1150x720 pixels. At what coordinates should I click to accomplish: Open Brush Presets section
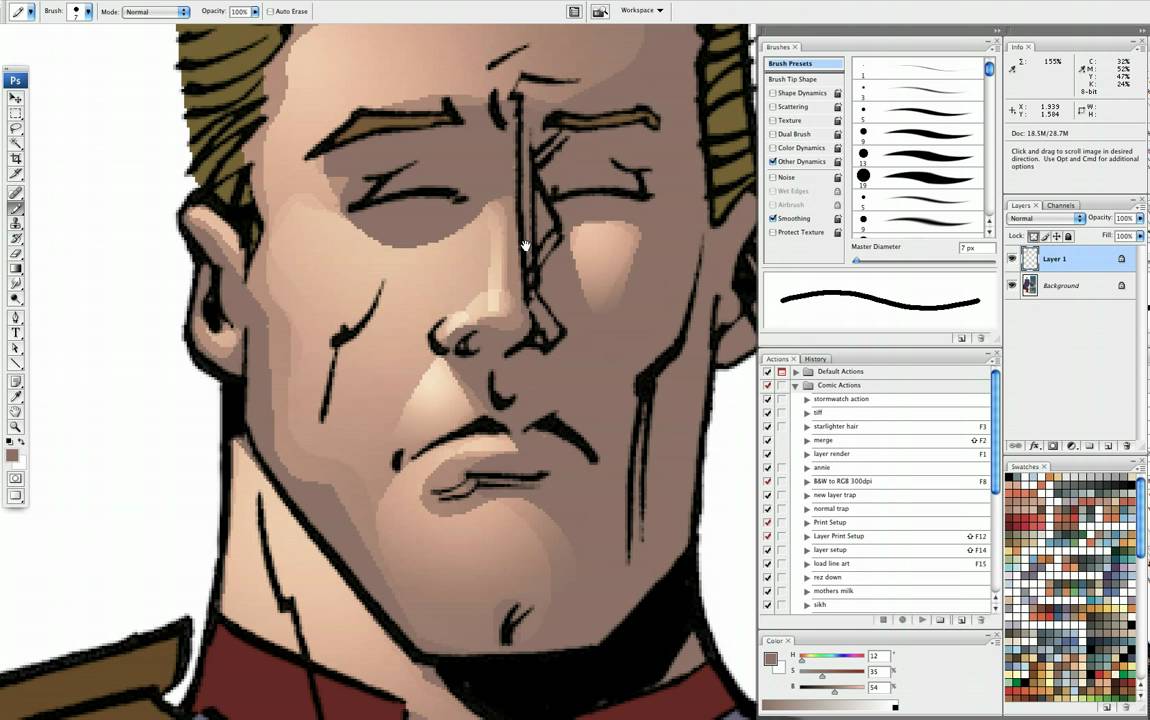click(x=804, y=64)
